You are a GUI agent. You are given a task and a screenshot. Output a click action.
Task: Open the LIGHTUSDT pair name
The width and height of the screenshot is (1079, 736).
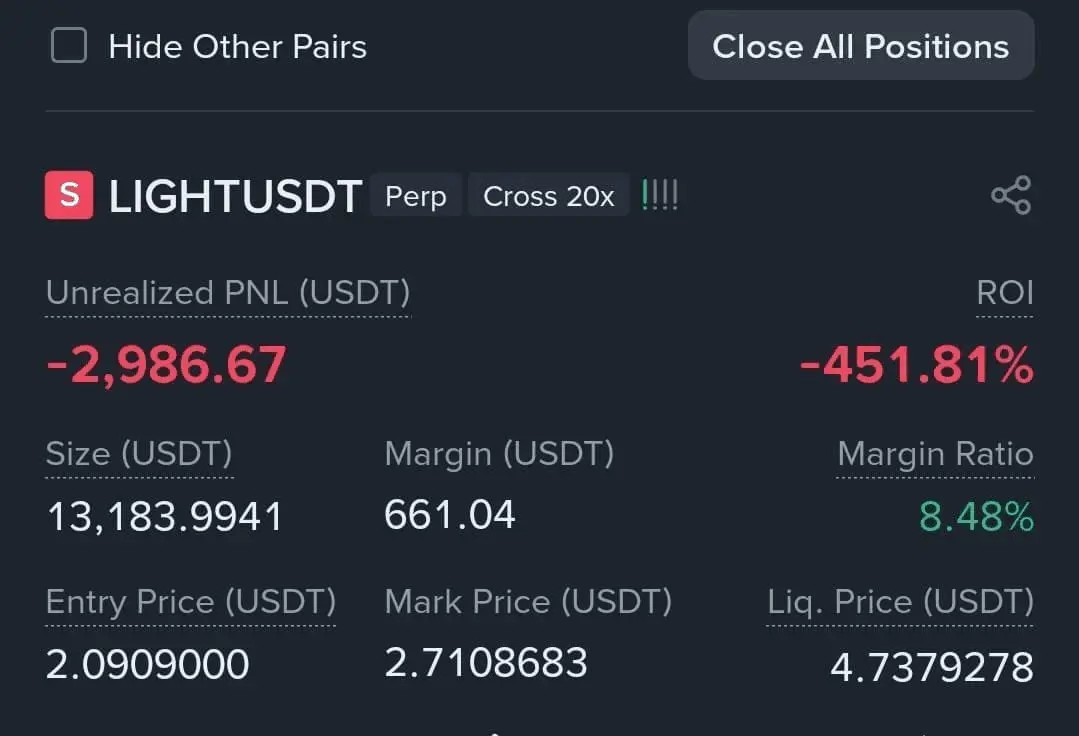coord(235,197)
